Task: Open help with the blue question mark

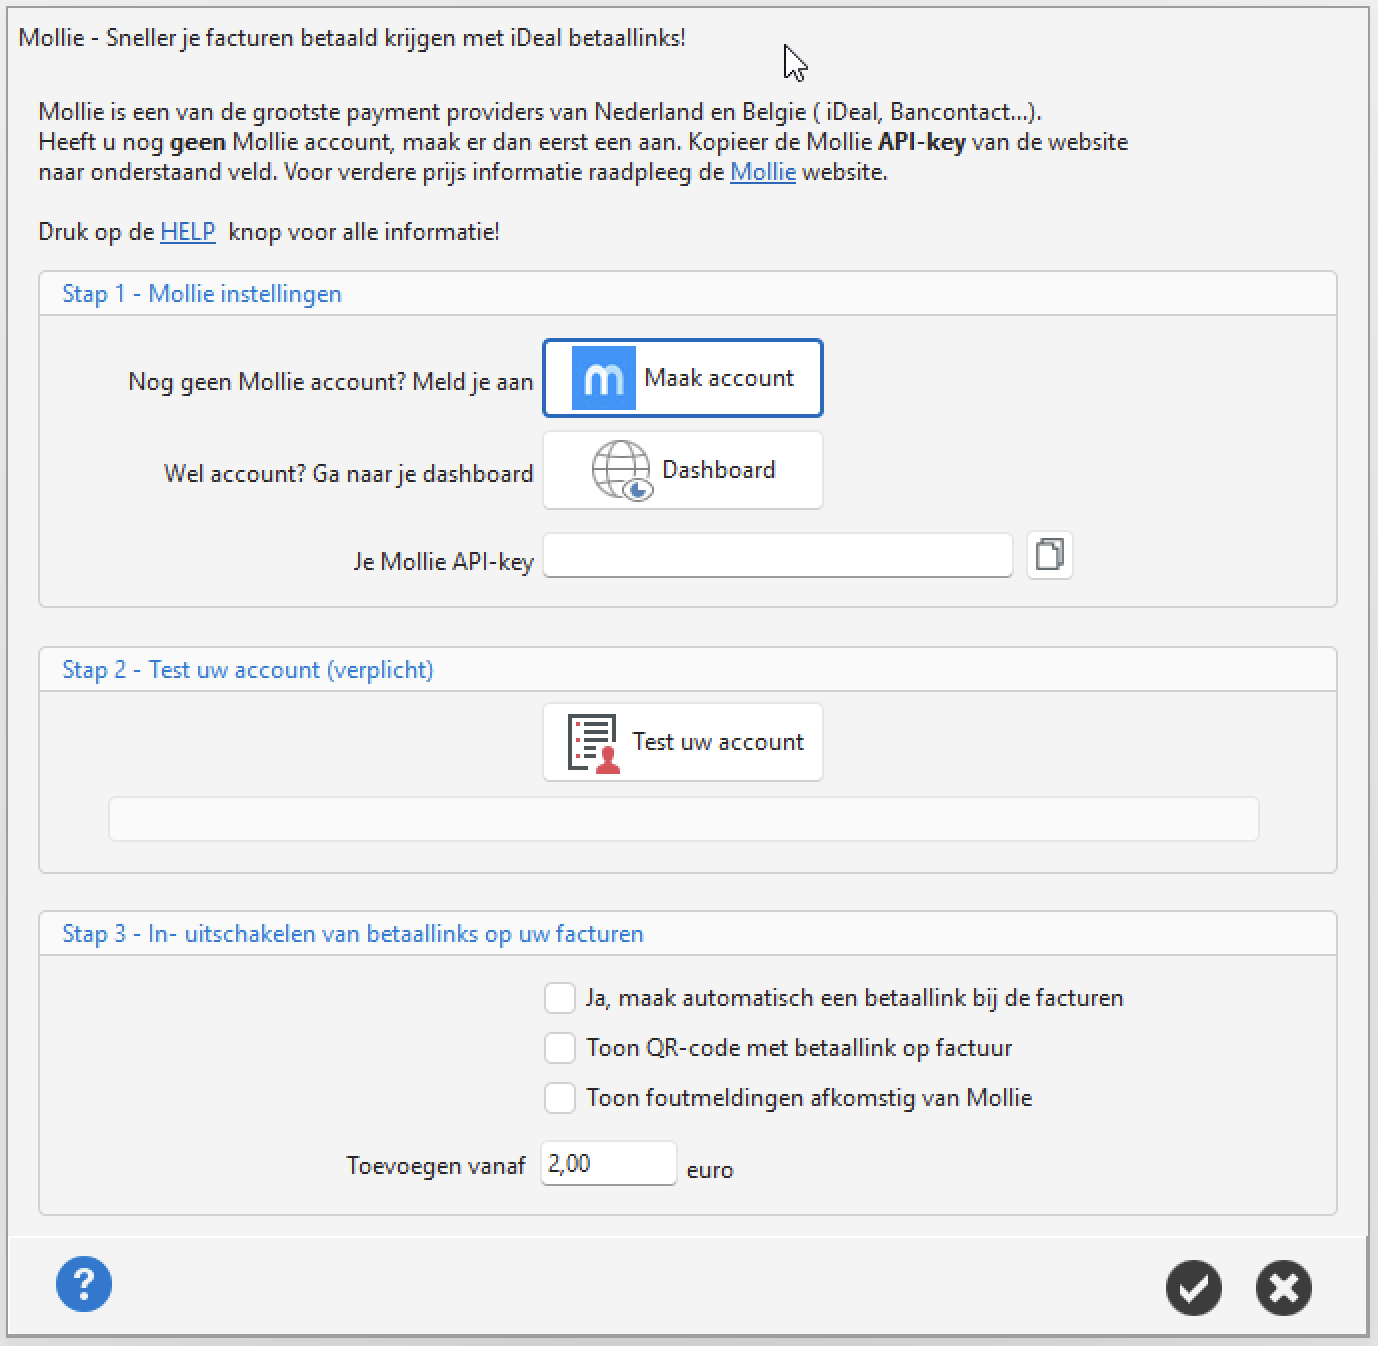Action: pos(84,1284)
